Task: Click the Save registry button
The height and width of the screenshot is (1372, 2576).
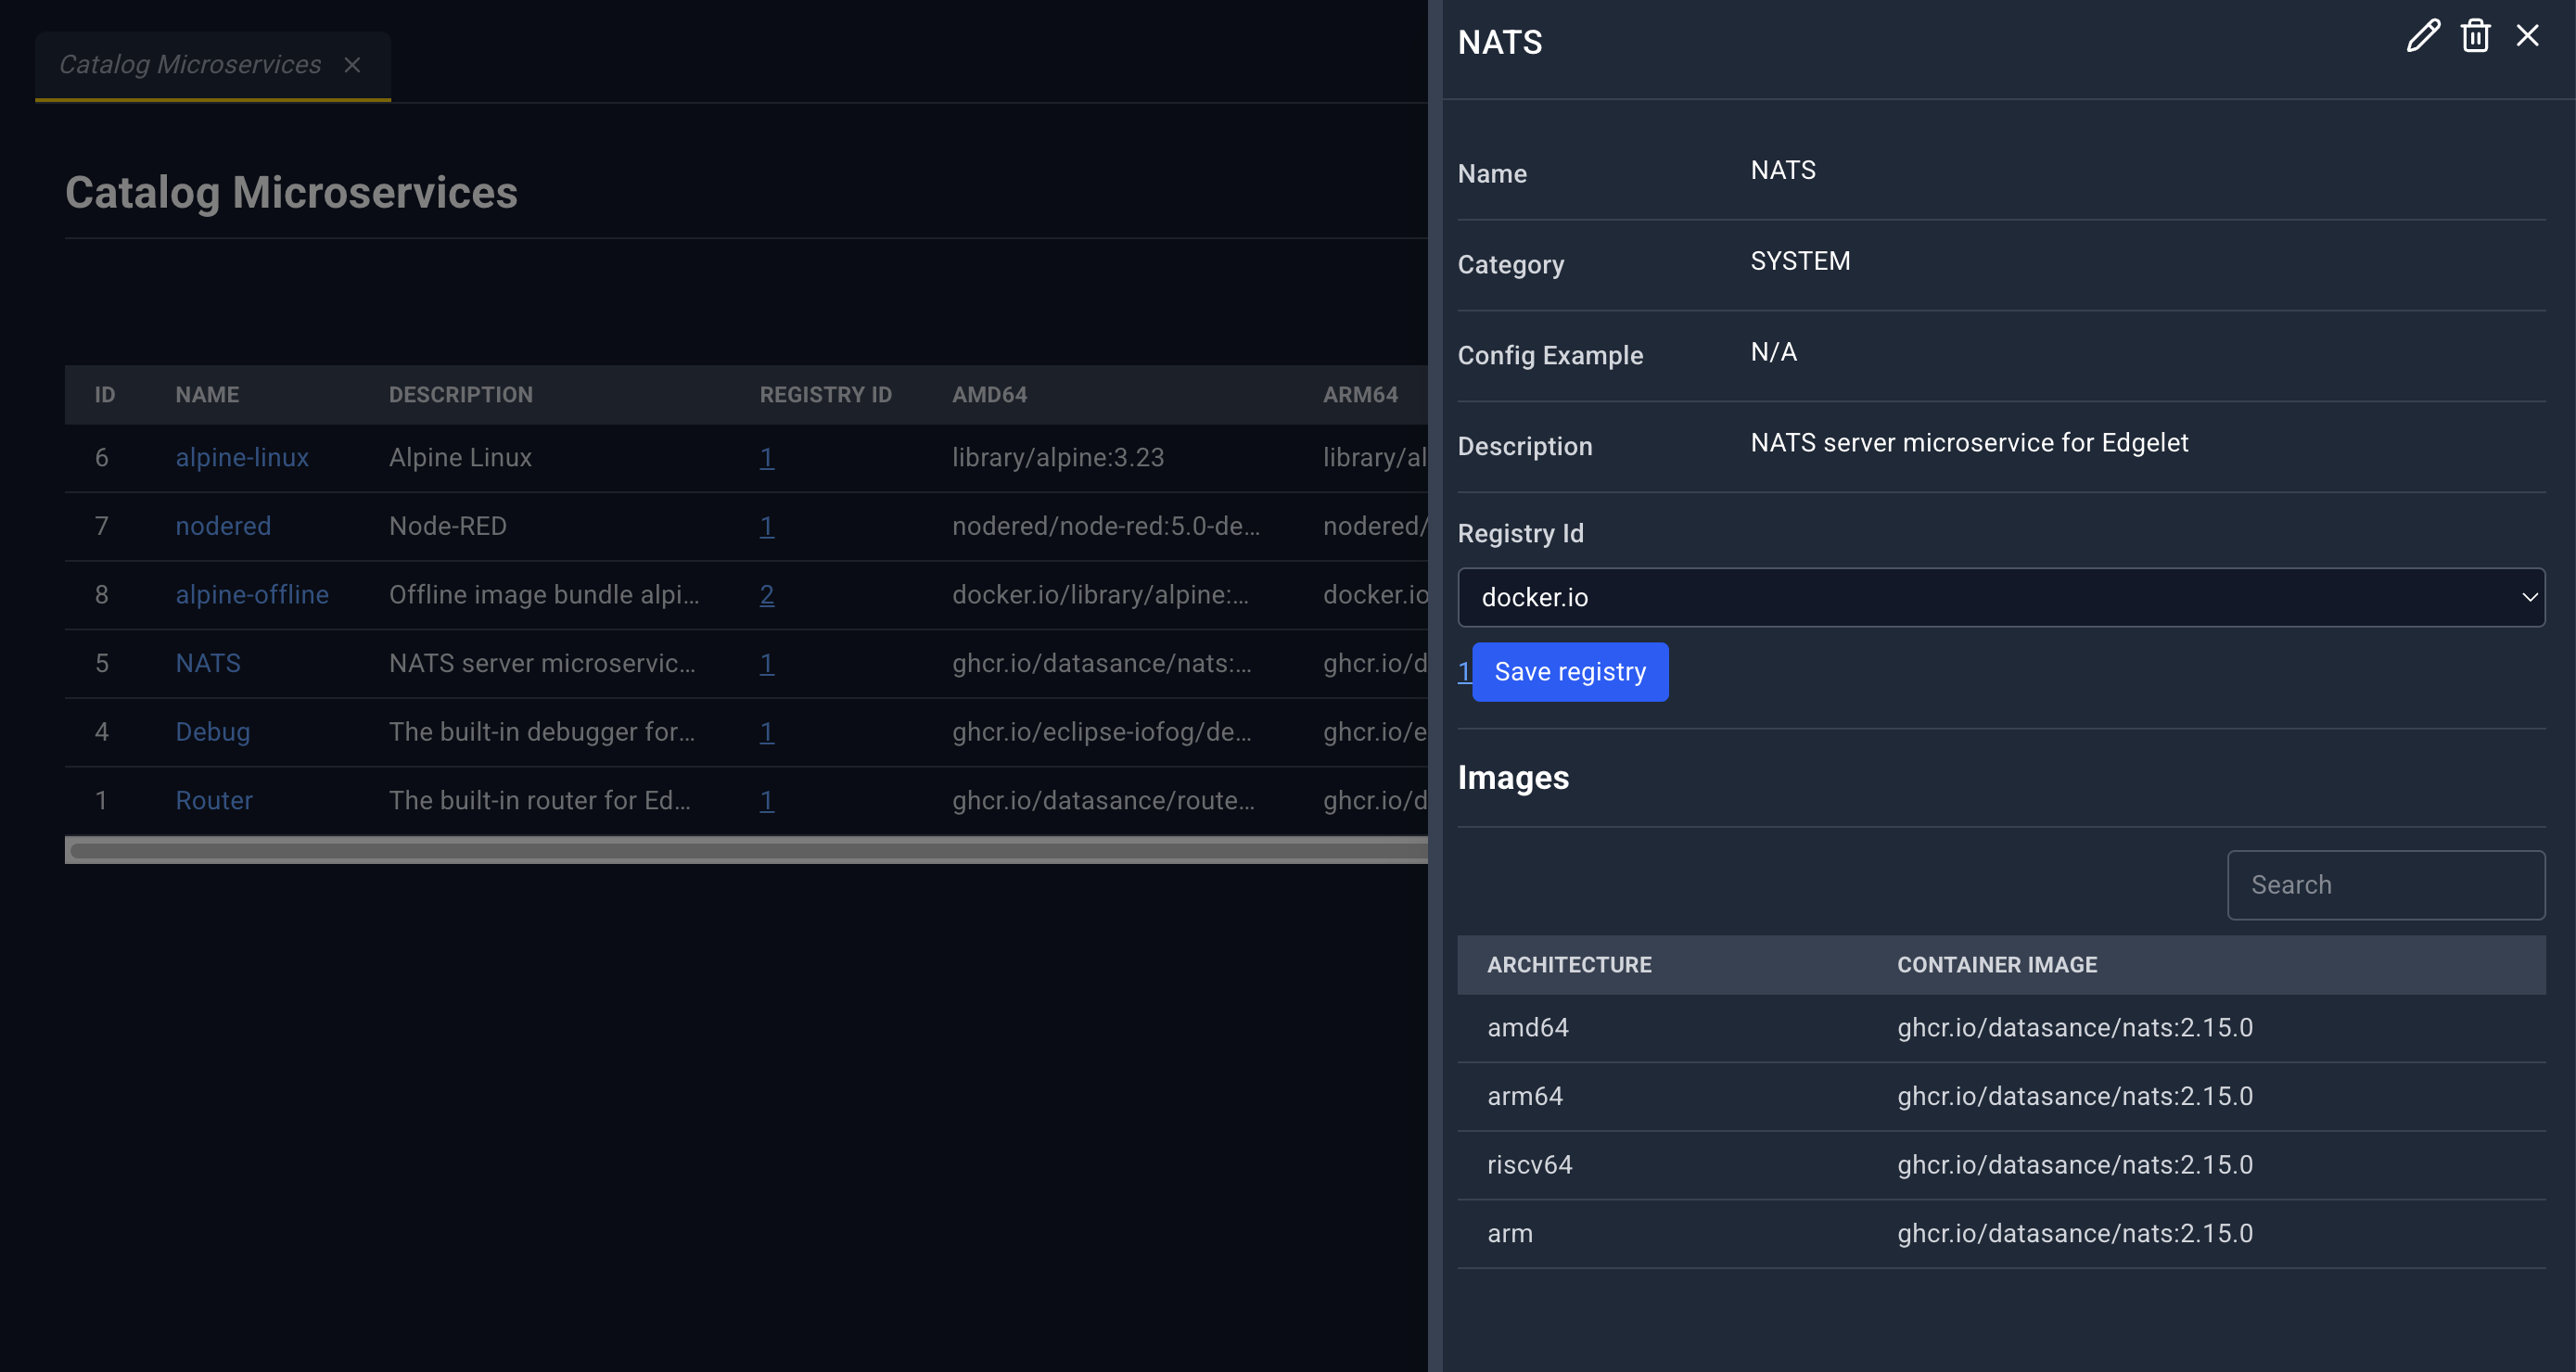Action: tap(1570, 672)
